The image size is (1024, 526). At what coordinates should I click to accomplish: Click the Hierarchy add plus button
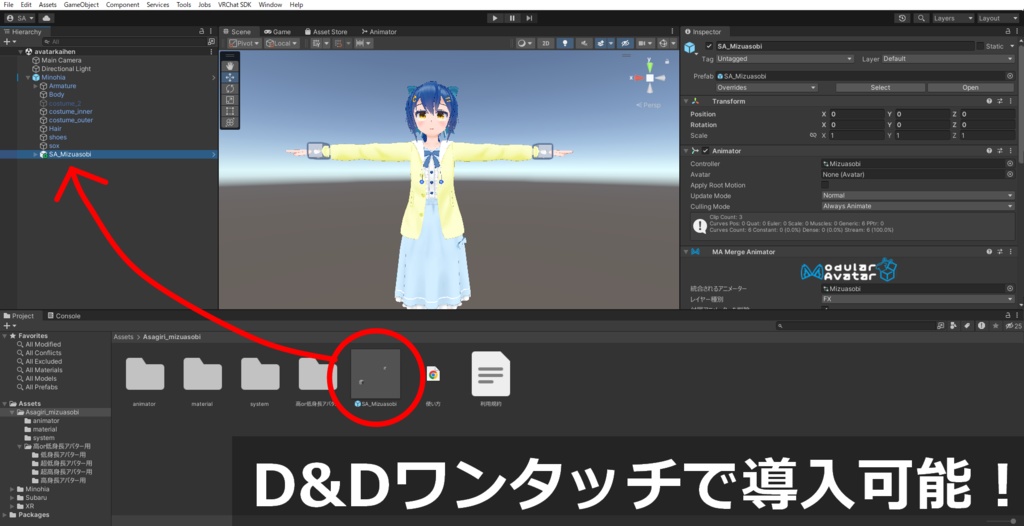(8, 42)
